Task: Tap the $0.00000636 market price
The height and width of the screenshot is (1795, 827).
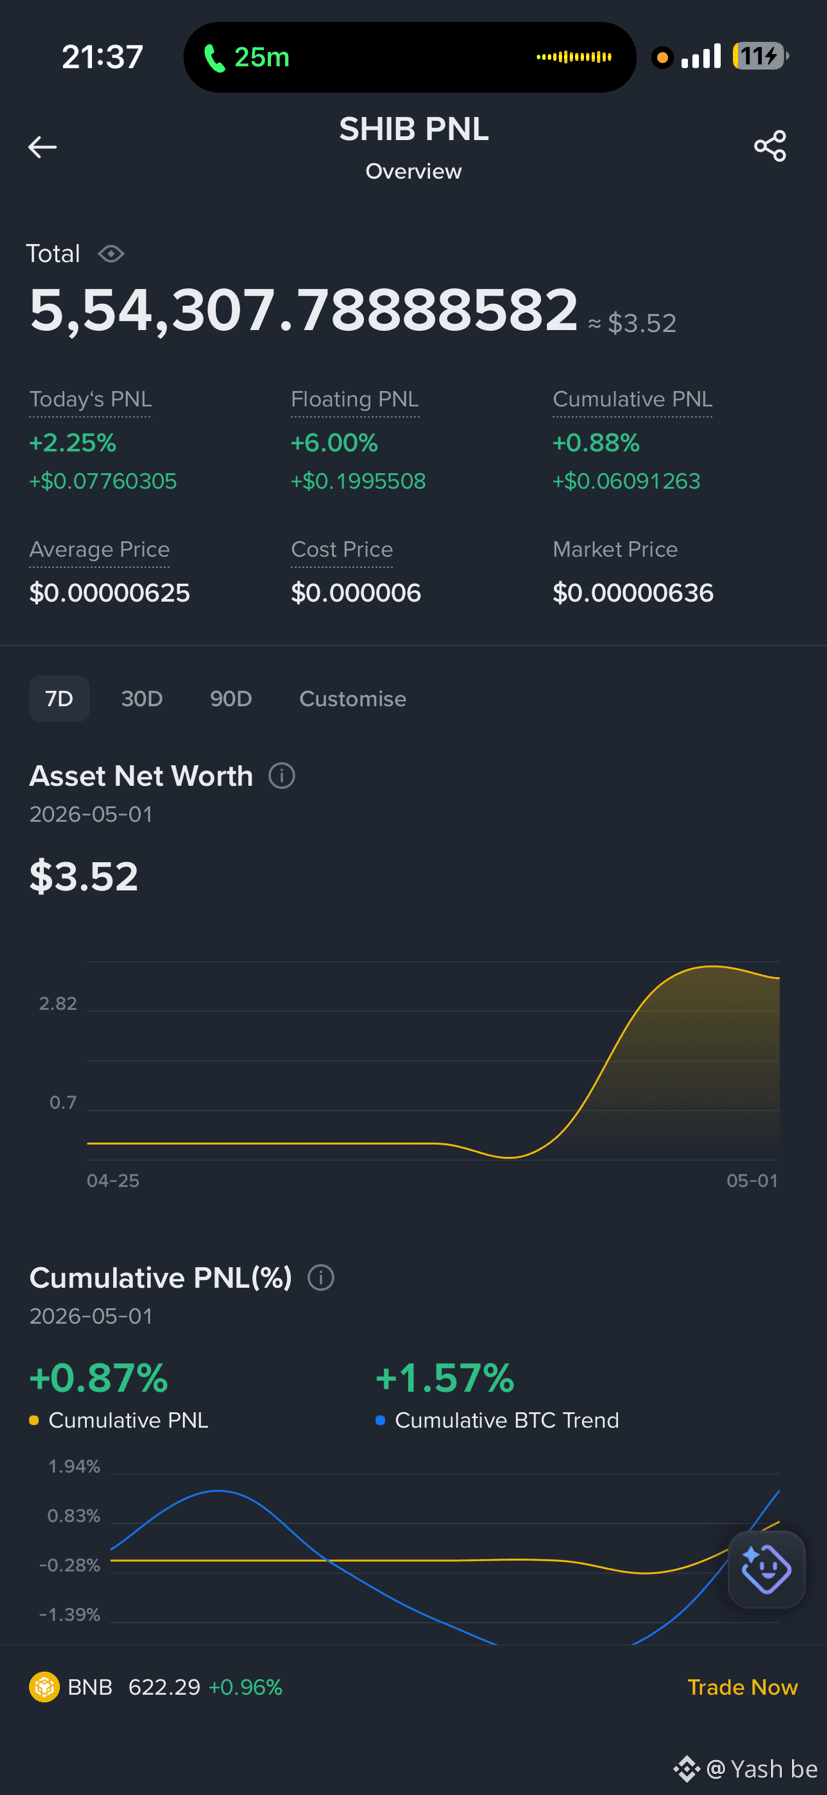Action: pyautogui.click(x=633, y=593)
